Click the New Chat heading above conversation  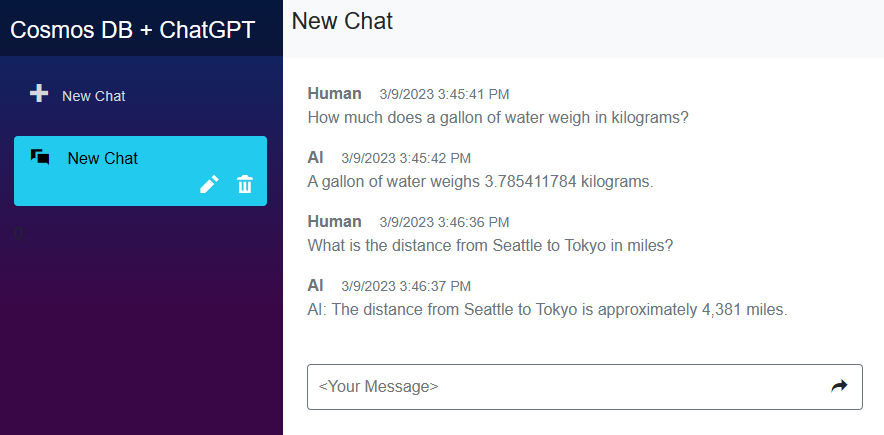(342, 21)
